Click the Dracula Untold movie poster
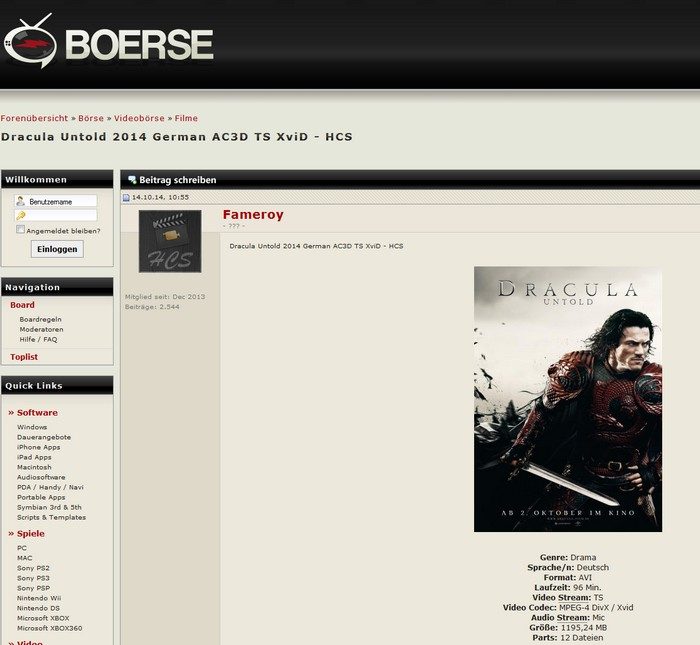700x645 pixels. [x=567, y=398]
